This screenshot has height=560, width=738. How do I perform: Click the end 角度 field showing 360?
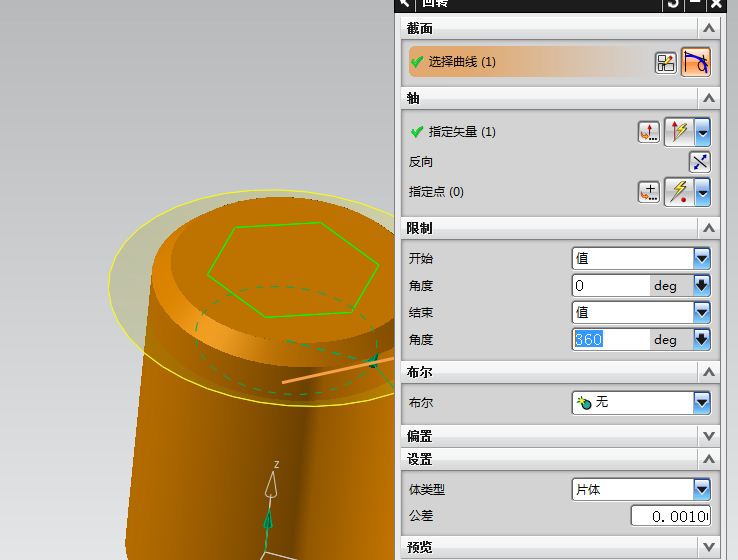click(x=610, y=339)
